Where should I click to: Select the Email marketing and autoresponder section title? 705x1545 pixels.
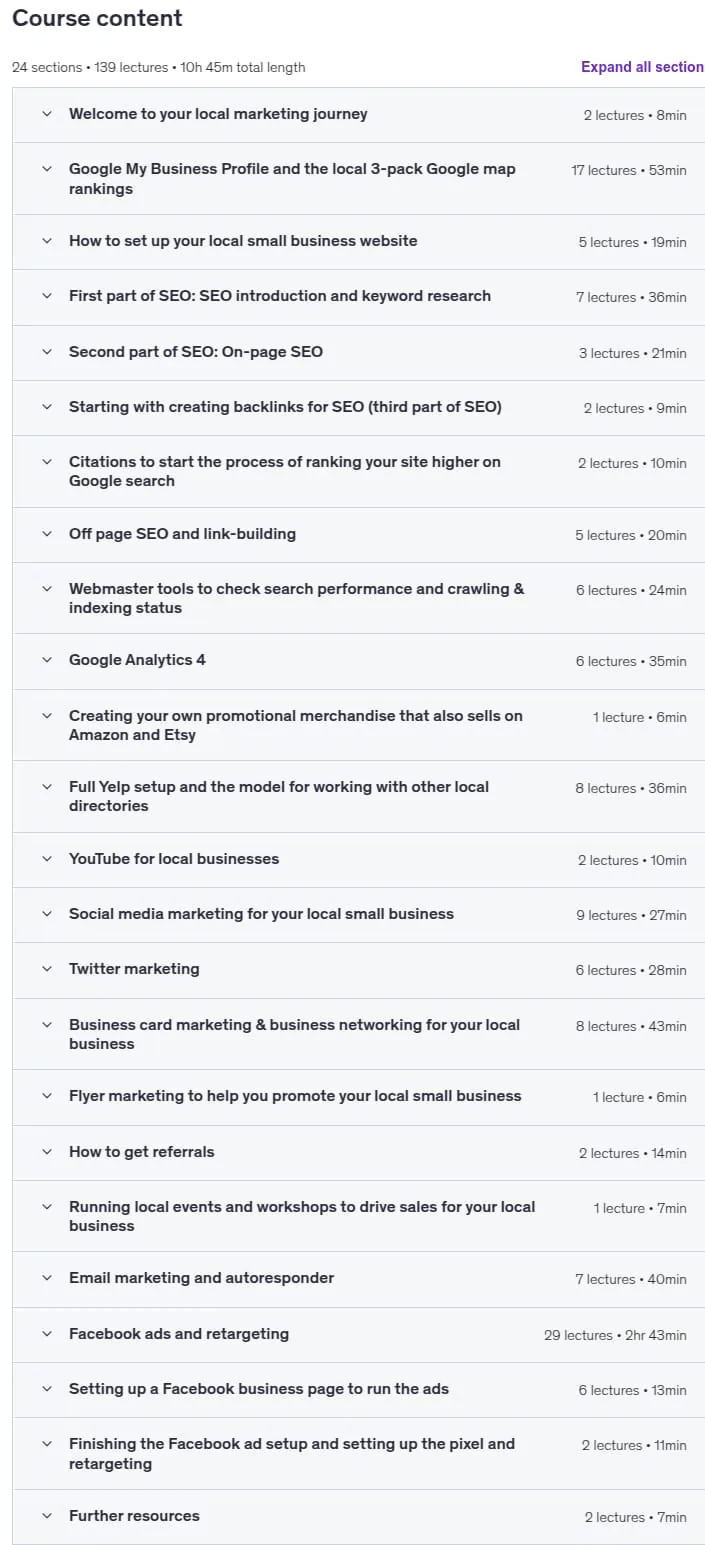[x=202, y=1278]
